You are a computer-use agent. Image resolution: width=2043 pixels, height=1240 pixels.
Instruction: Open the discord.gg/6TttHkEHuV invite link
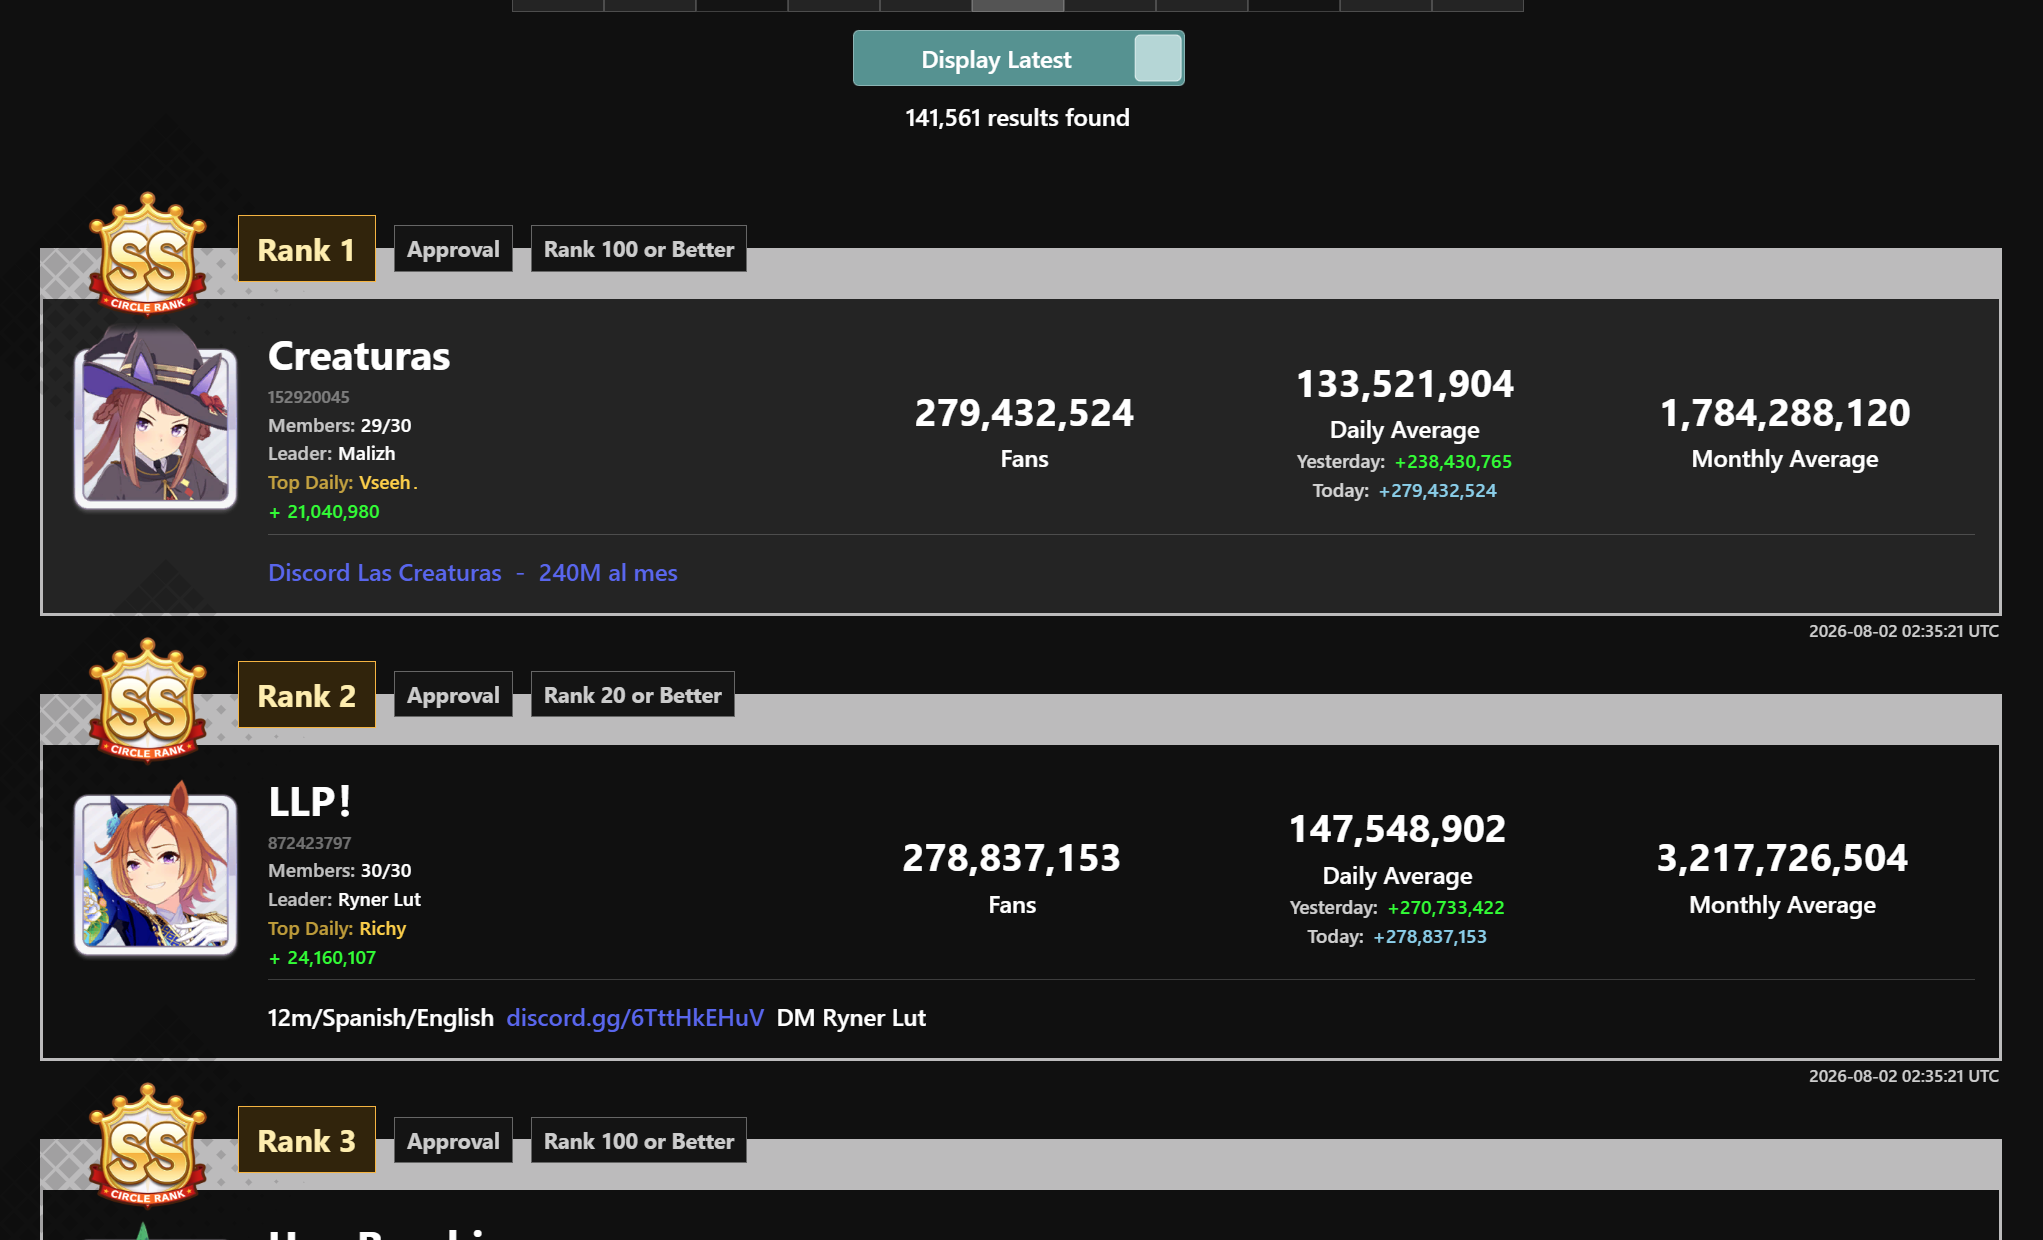point(635,1018)
